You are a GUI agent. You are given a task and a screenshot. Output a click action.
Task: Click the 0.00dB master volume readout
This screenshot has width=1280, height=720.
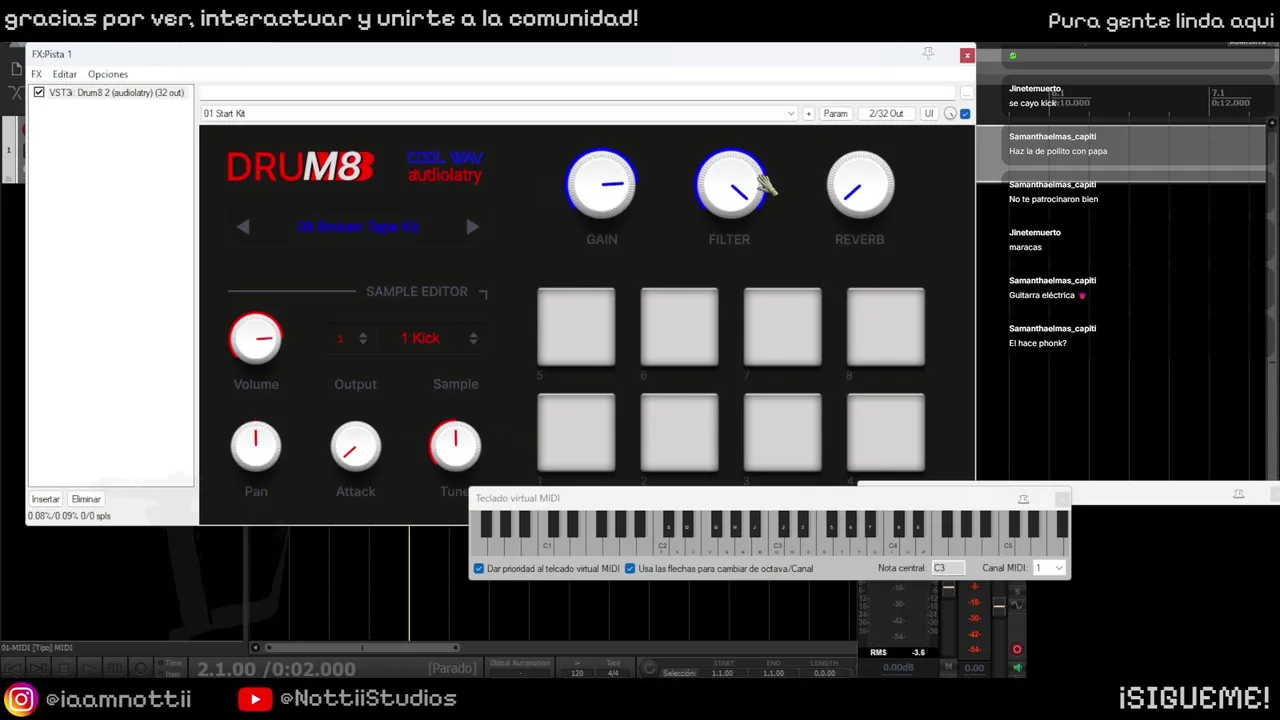point(898,667)
